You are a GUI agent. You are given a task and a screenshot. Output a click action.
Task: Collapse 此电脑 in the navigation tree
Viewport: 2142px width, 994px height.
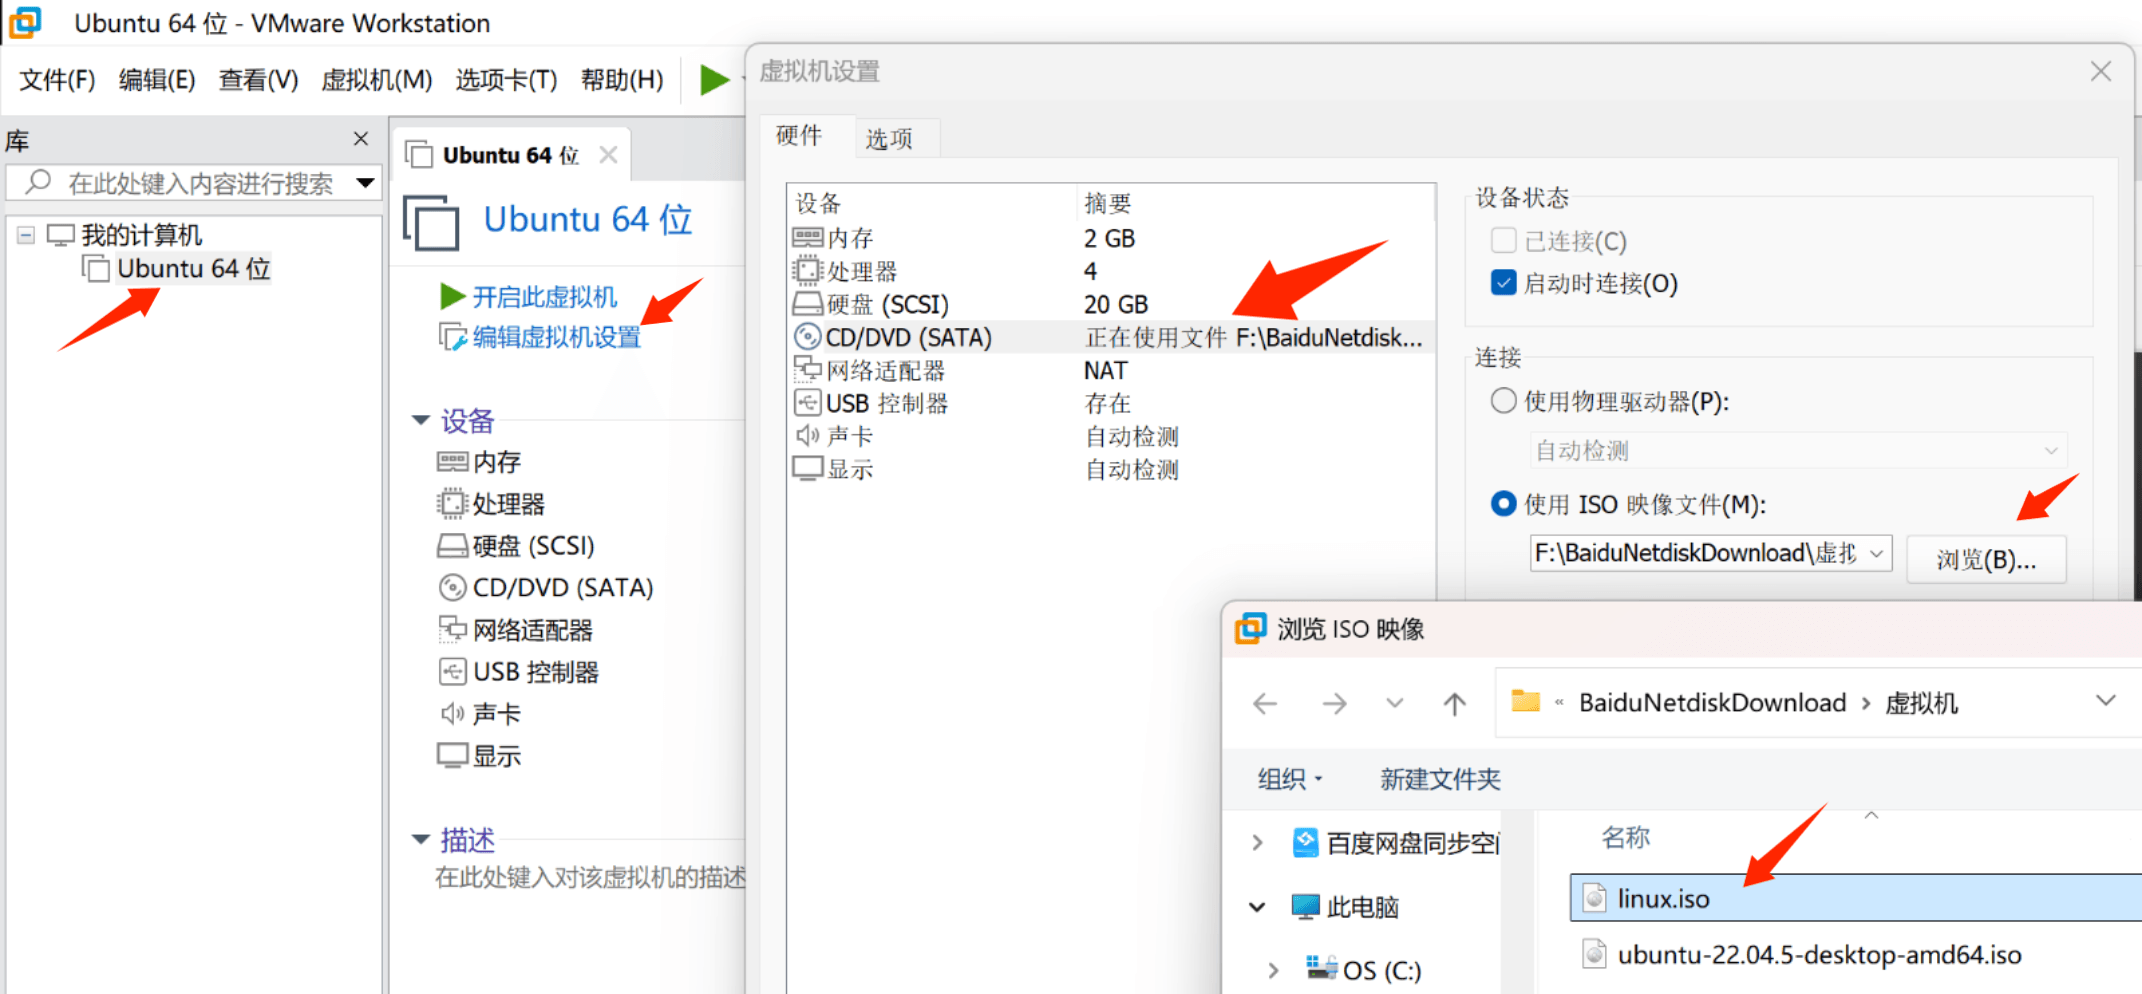[x=1257, y=907]
